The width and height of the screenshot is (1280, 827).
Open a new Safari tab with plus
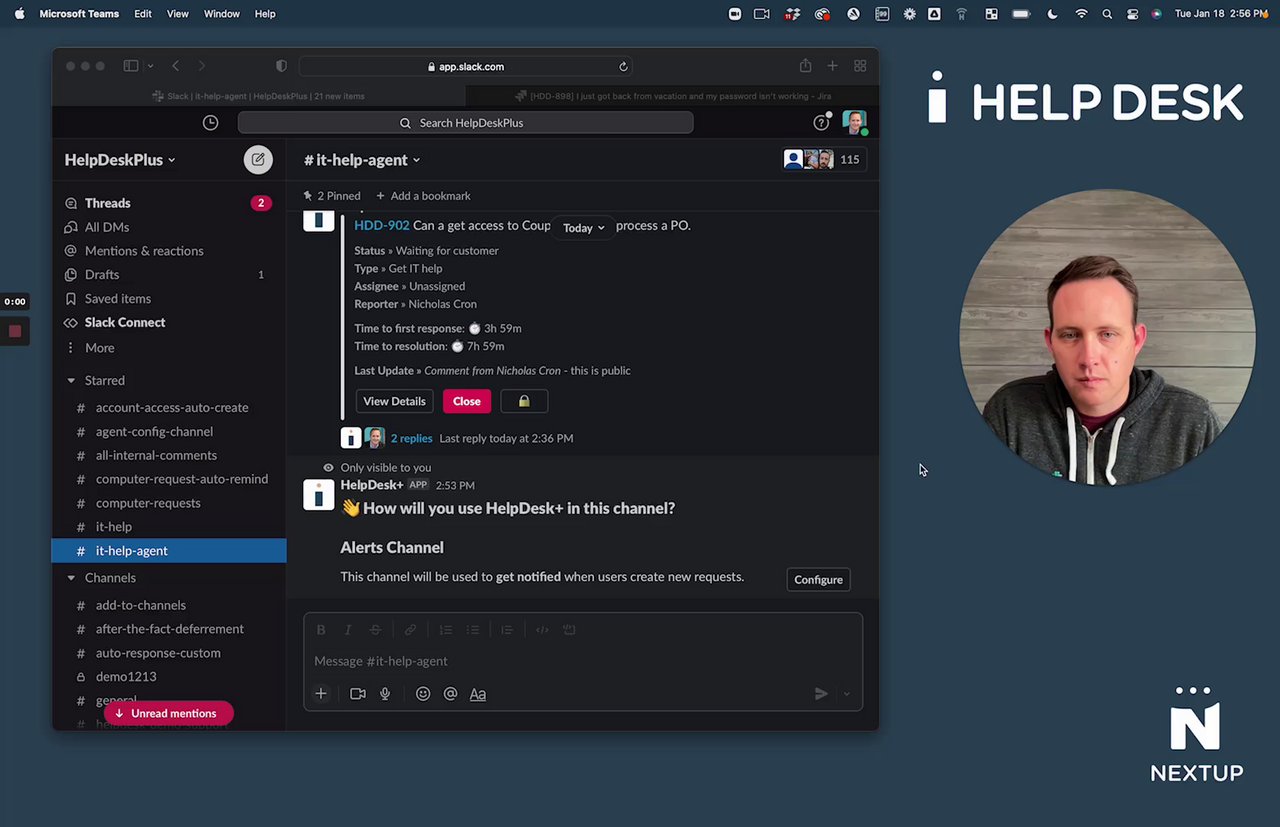(832, 66)
